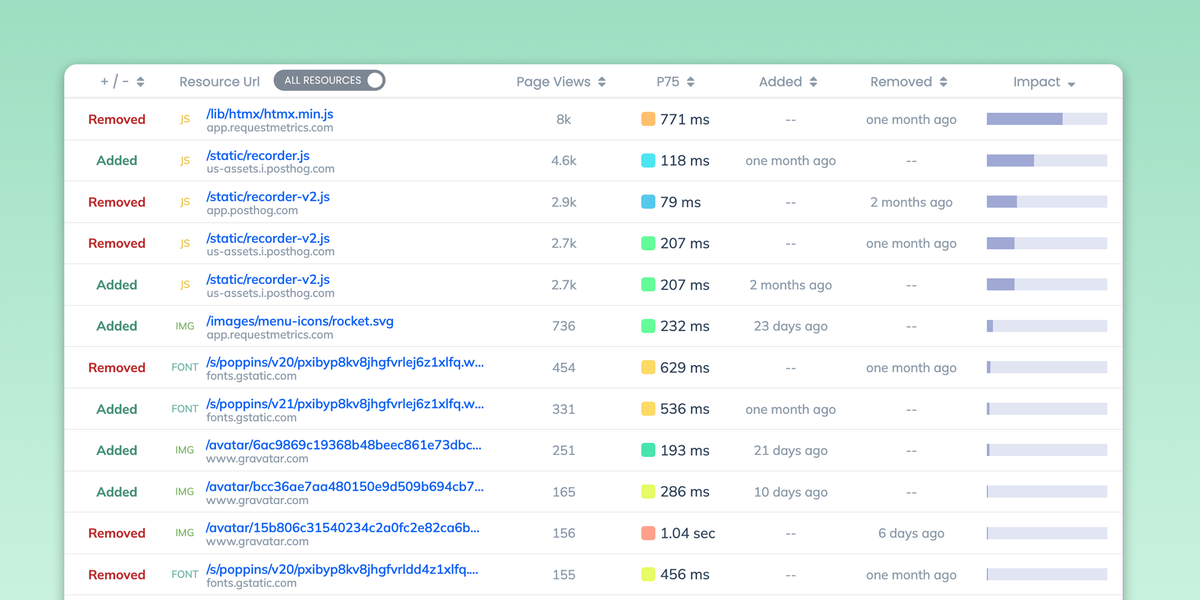Viewport: 1200px width, 600px height.
Task: Click yellow swatch beside 629 ms
Action: pos(648,367)
